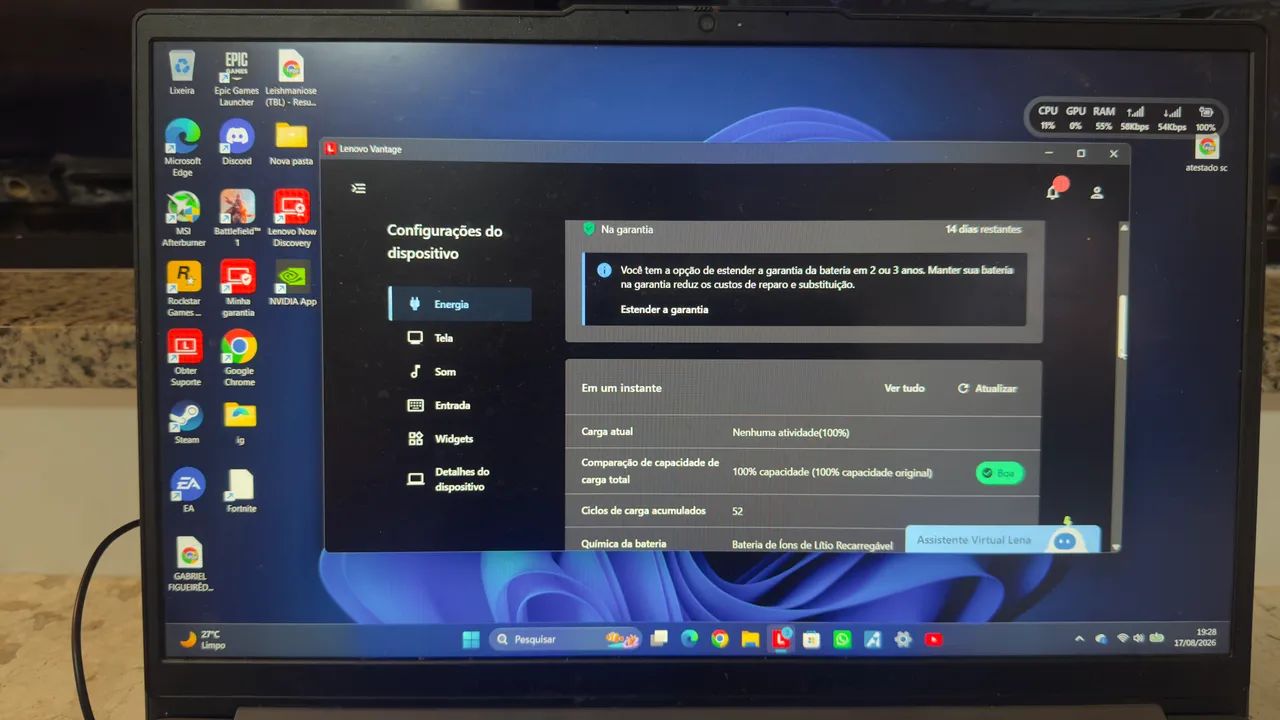Screen dimensions: 1280x720
Task: Open the Windows Start menu
Action: click(471, 639)
